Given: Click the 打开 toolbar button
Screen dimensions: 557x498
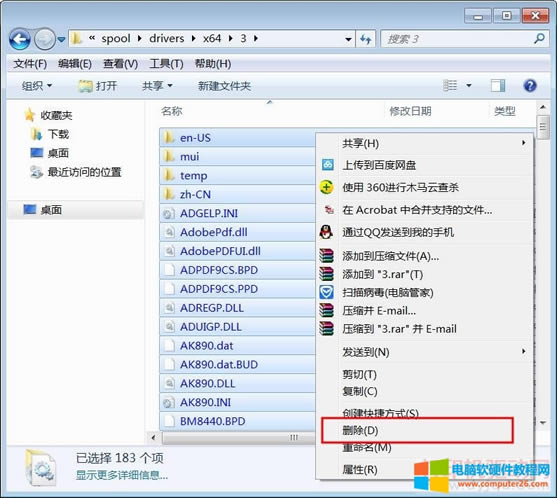Looking at the screenshot, I should (x=98, y=86).
